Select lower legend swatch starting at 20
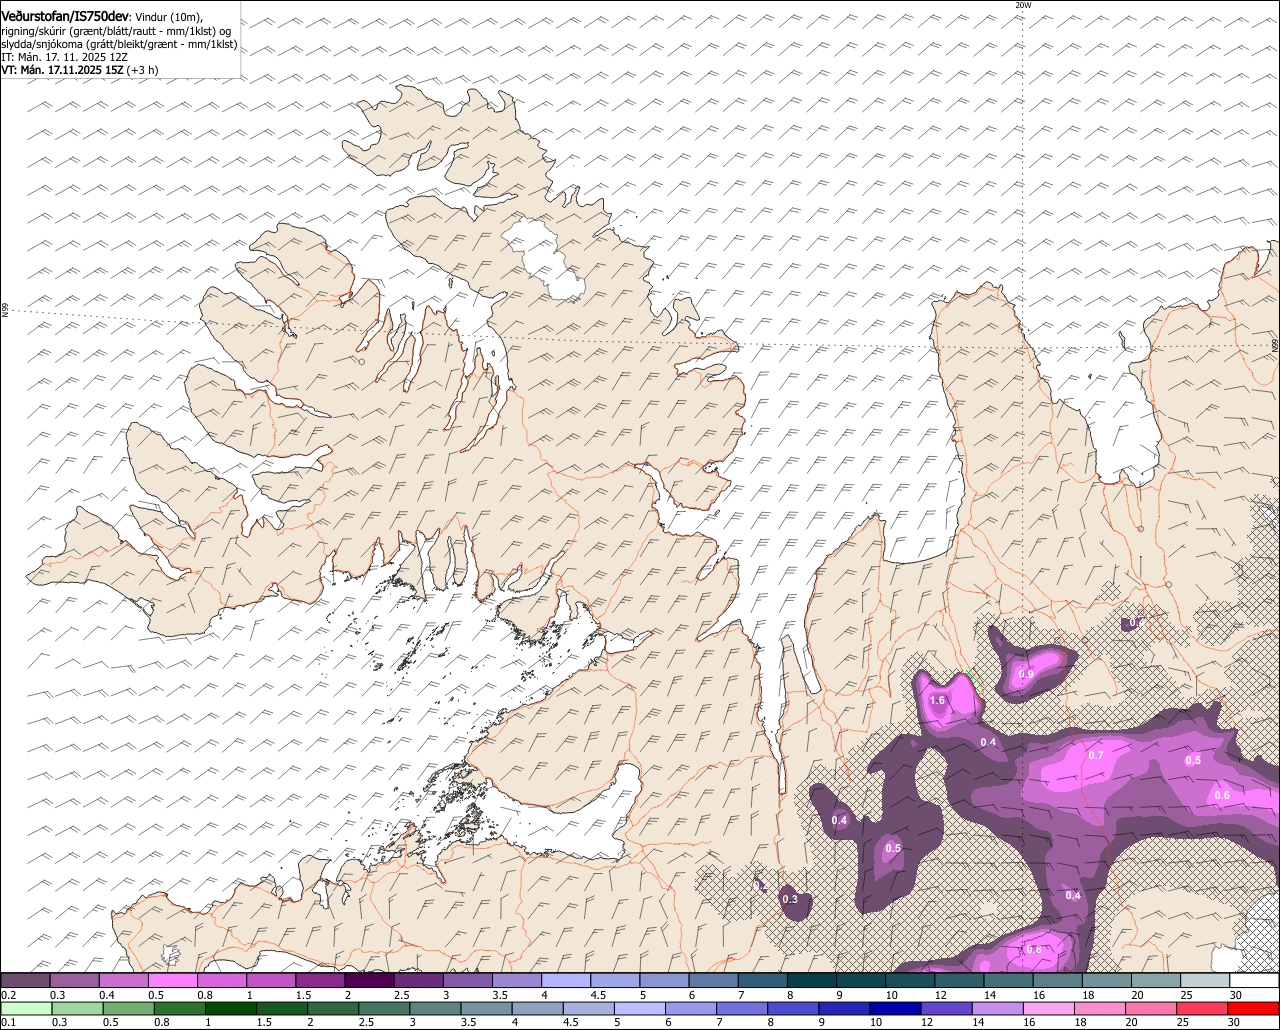This screenshot has width=1280, height=1030. click(x=1152, y=1008)
